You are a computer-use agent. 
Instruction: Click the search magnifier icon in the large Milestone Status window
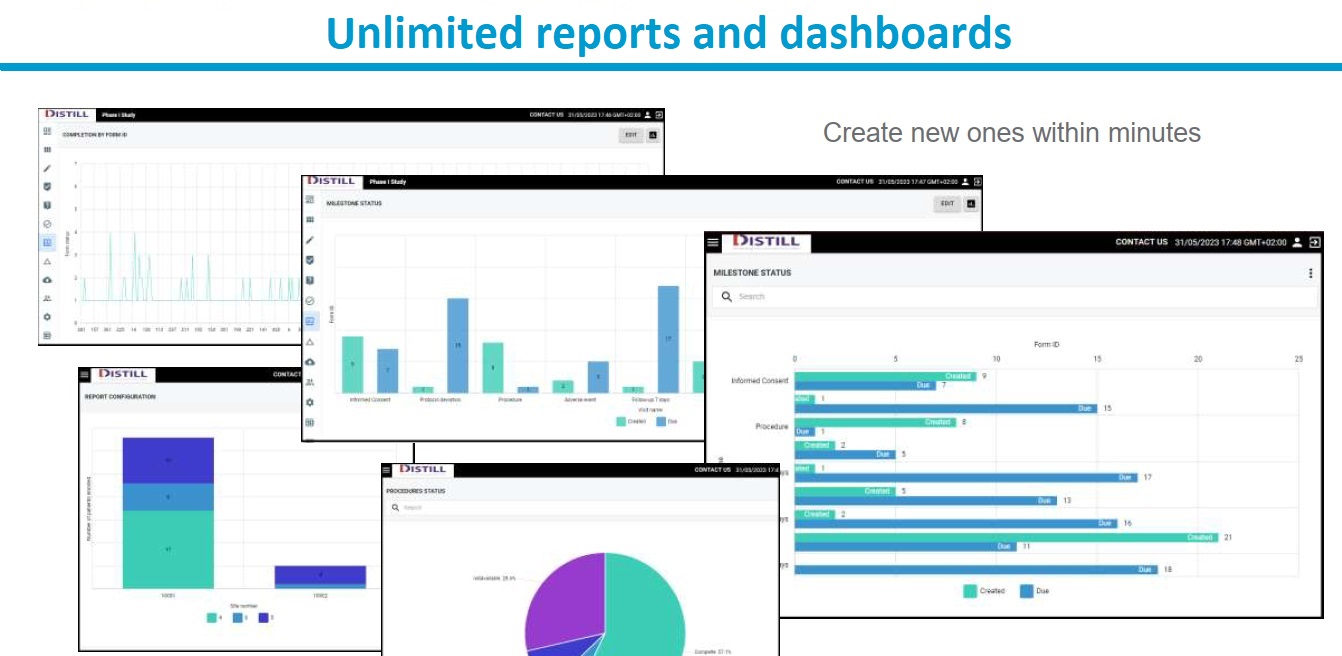(727, 297)
